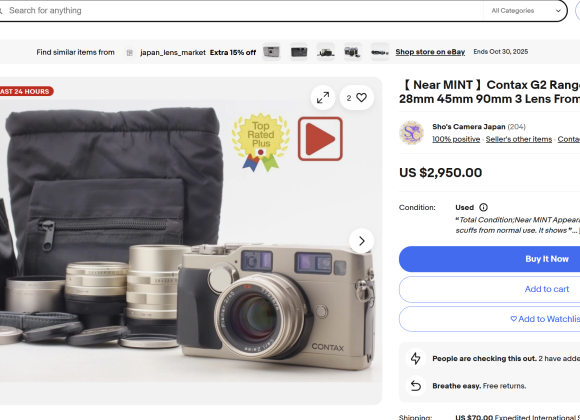Show condition info with the info icon
580x420 pixels.
click(x=483, y=207)
